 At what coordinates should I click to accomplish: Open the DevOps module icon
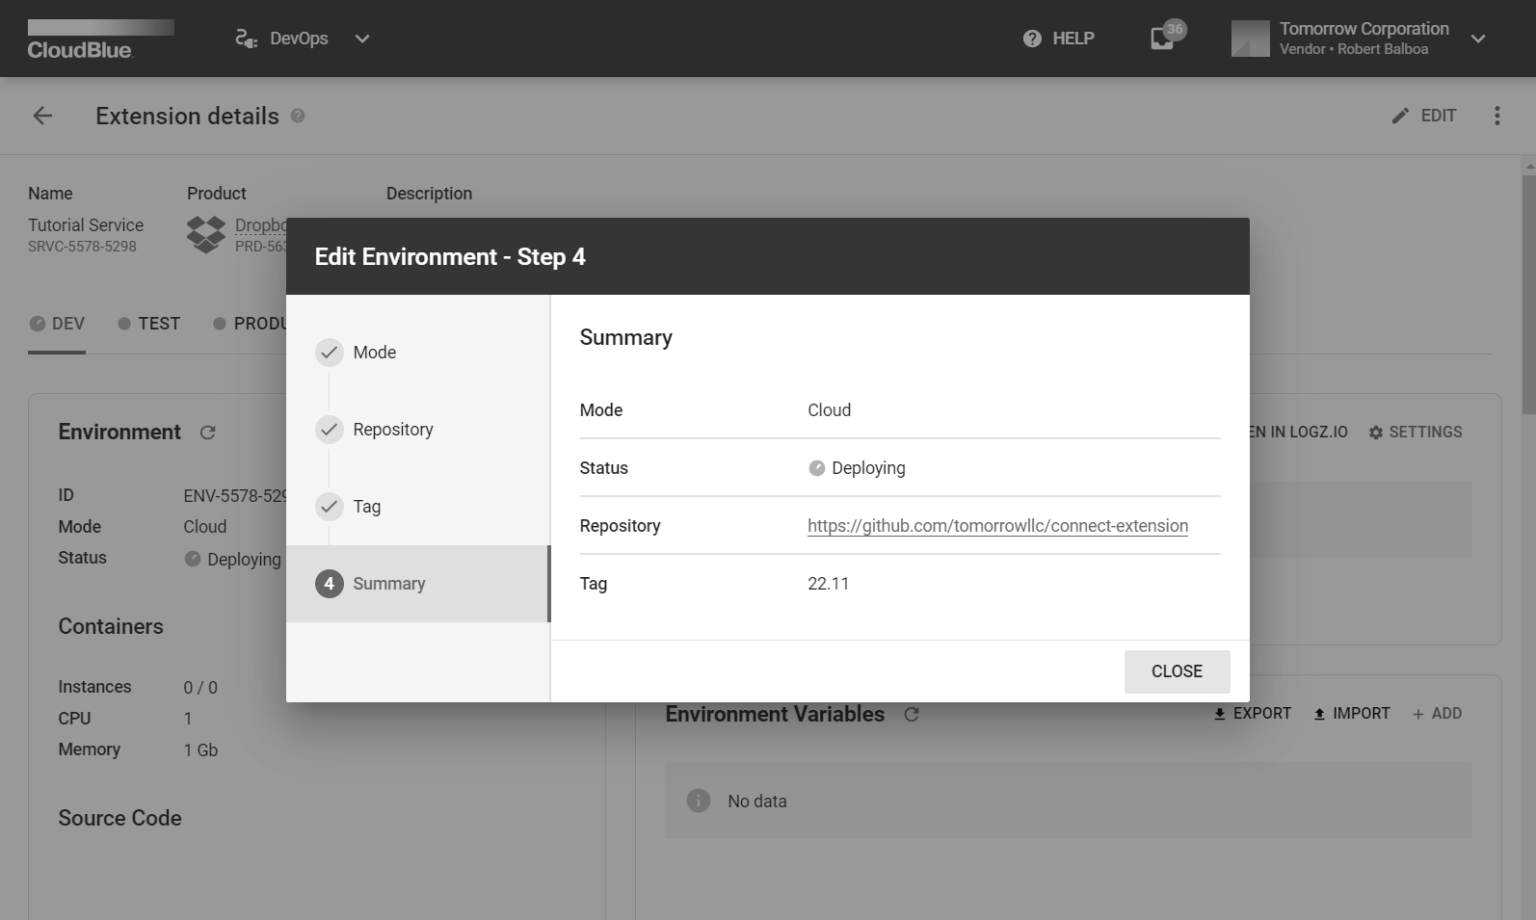tap(246, 38)
